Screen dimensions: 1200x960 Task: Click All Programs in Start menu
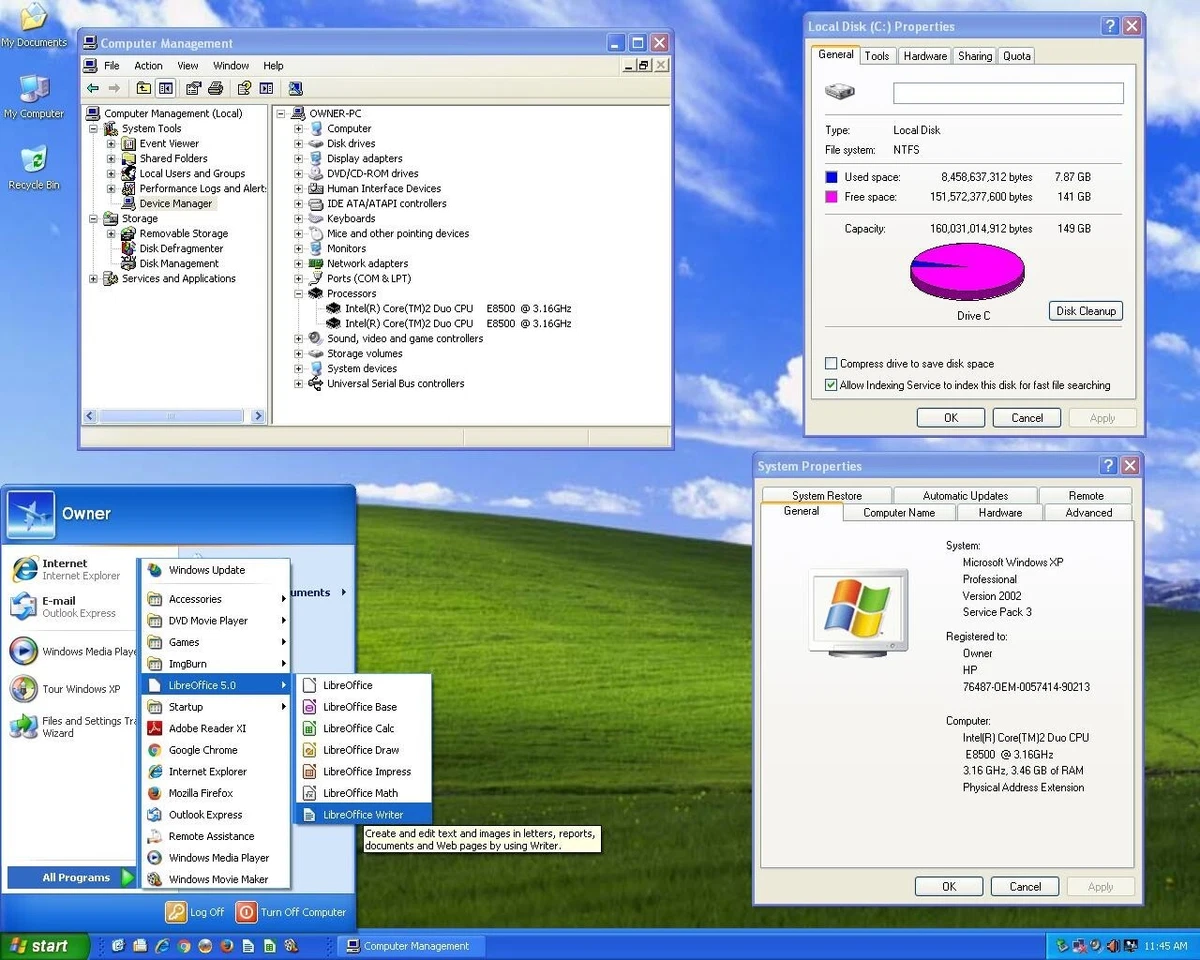tap(71, 878)
